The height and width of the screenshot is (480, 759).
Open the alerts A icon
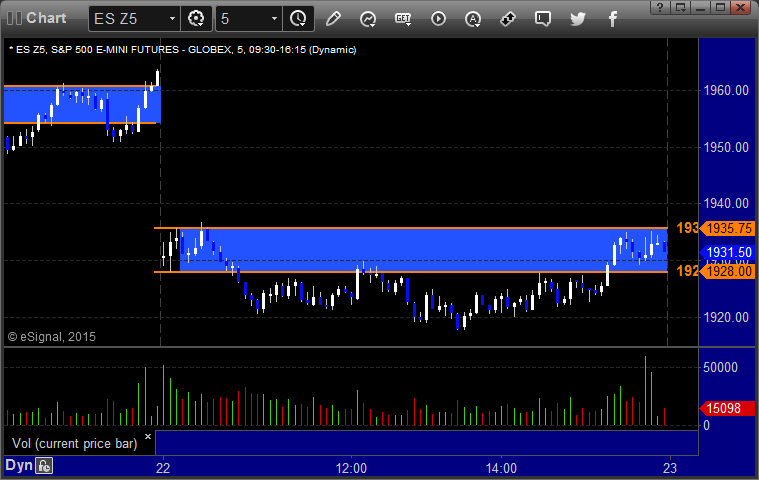point(472,19)
